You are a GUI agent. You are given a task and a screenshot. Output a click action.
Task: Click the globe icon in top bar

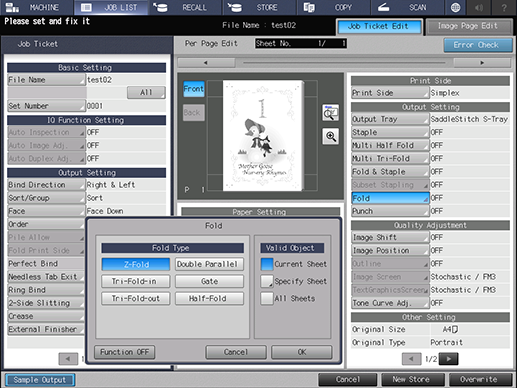(455, 7)
